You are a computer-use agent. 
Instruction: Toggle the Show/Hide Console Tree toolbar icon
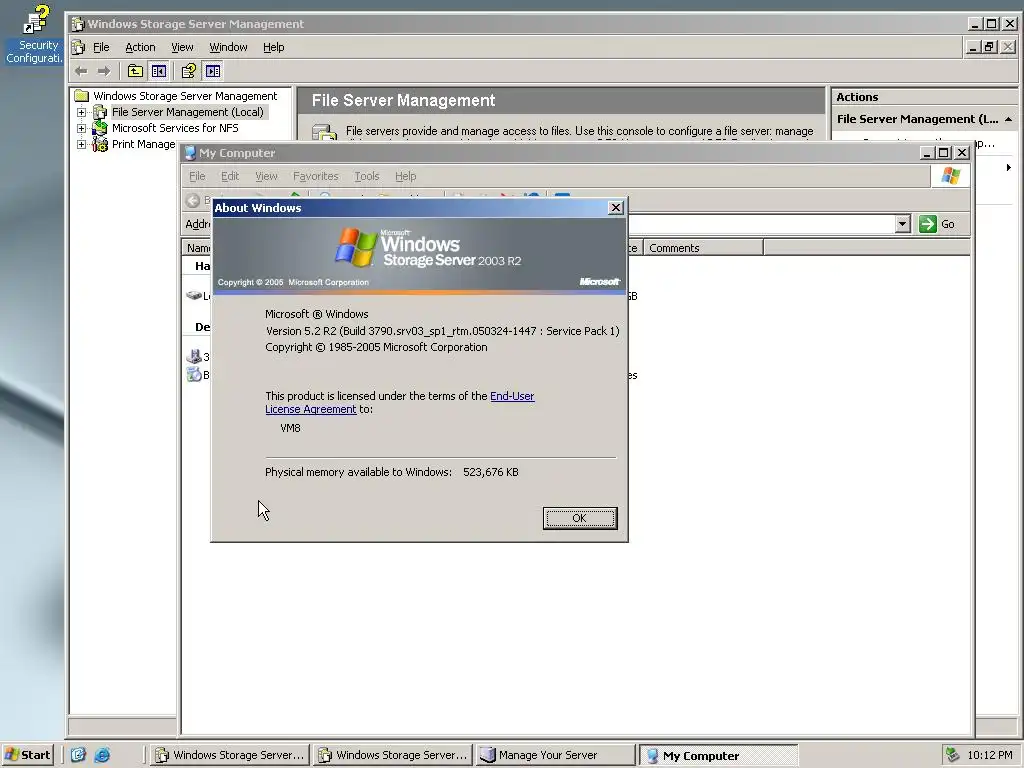coord(159,71)
